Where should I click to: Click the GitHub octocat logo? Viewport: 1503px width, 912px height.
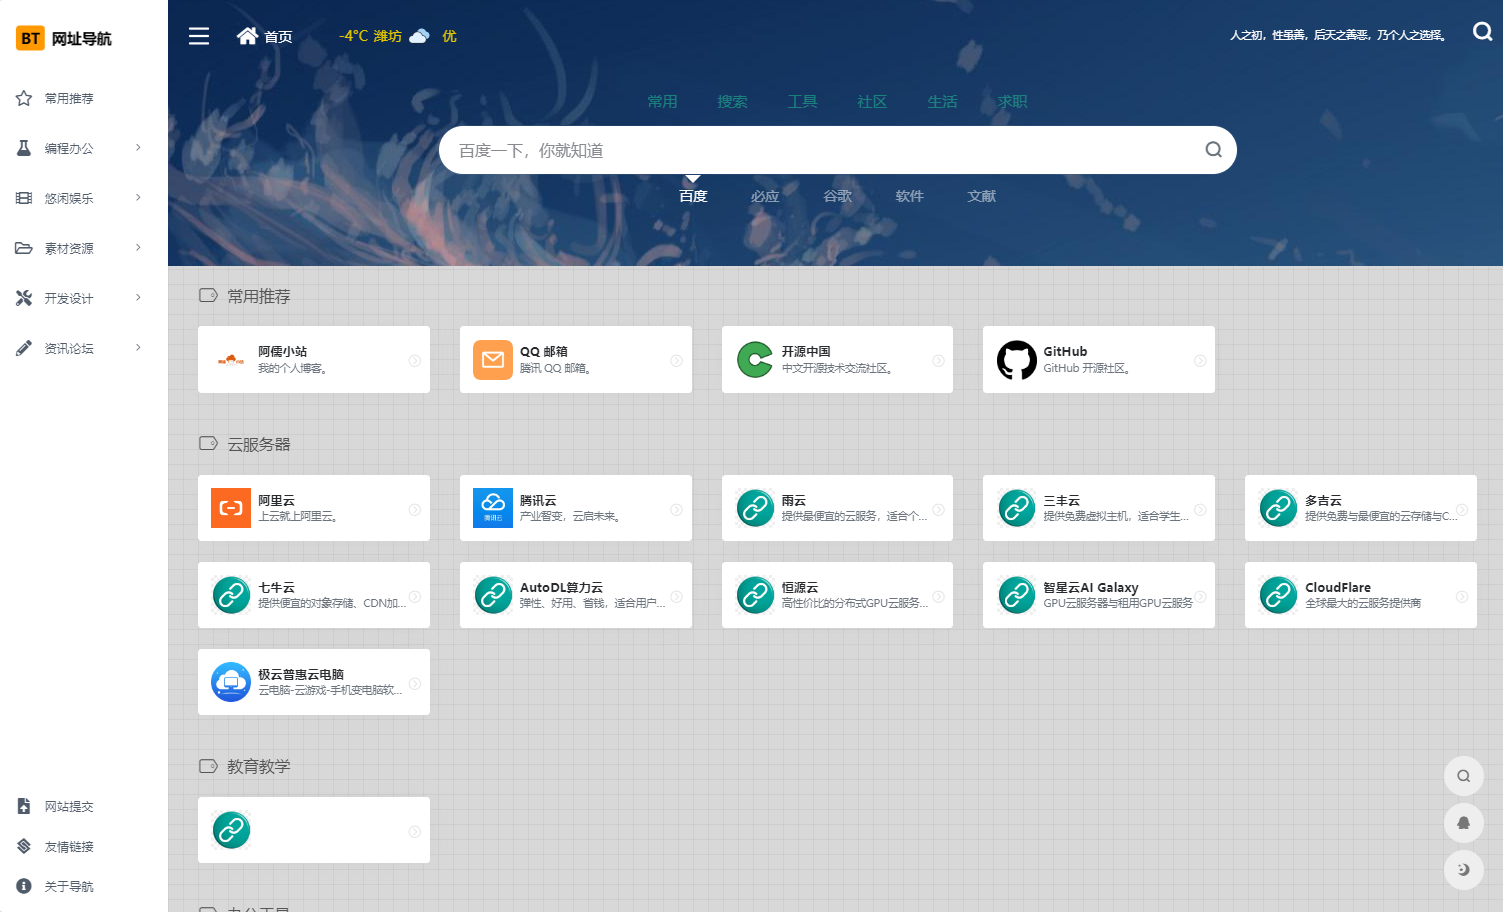tap(1017, 360)
